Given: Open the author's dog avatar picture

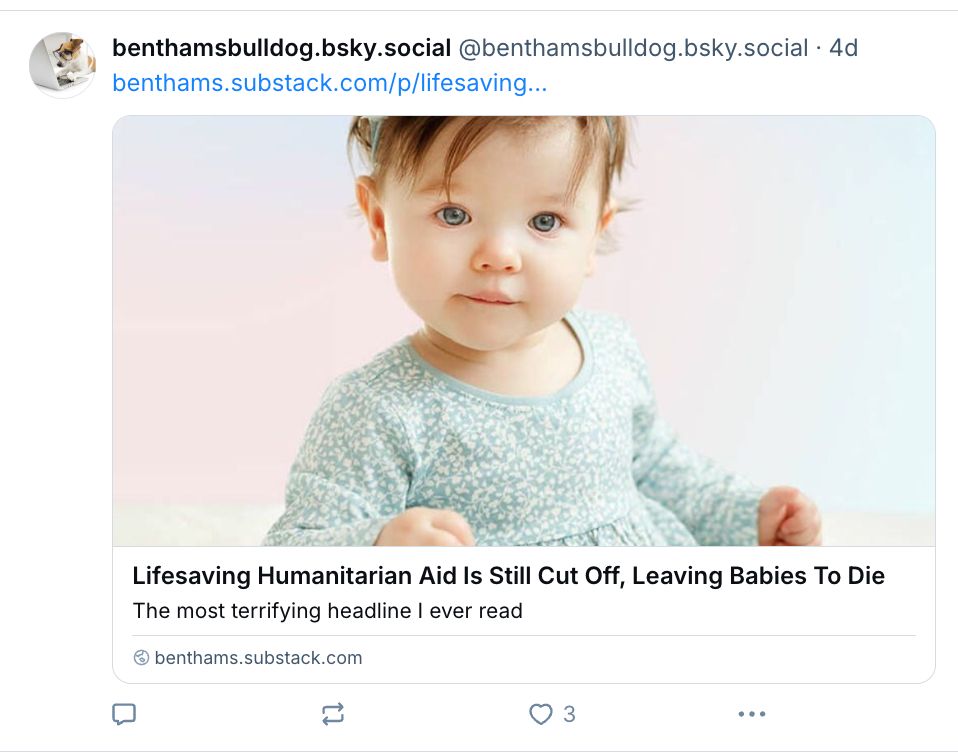Looking at the screenshot, I should tap(62, 64).
